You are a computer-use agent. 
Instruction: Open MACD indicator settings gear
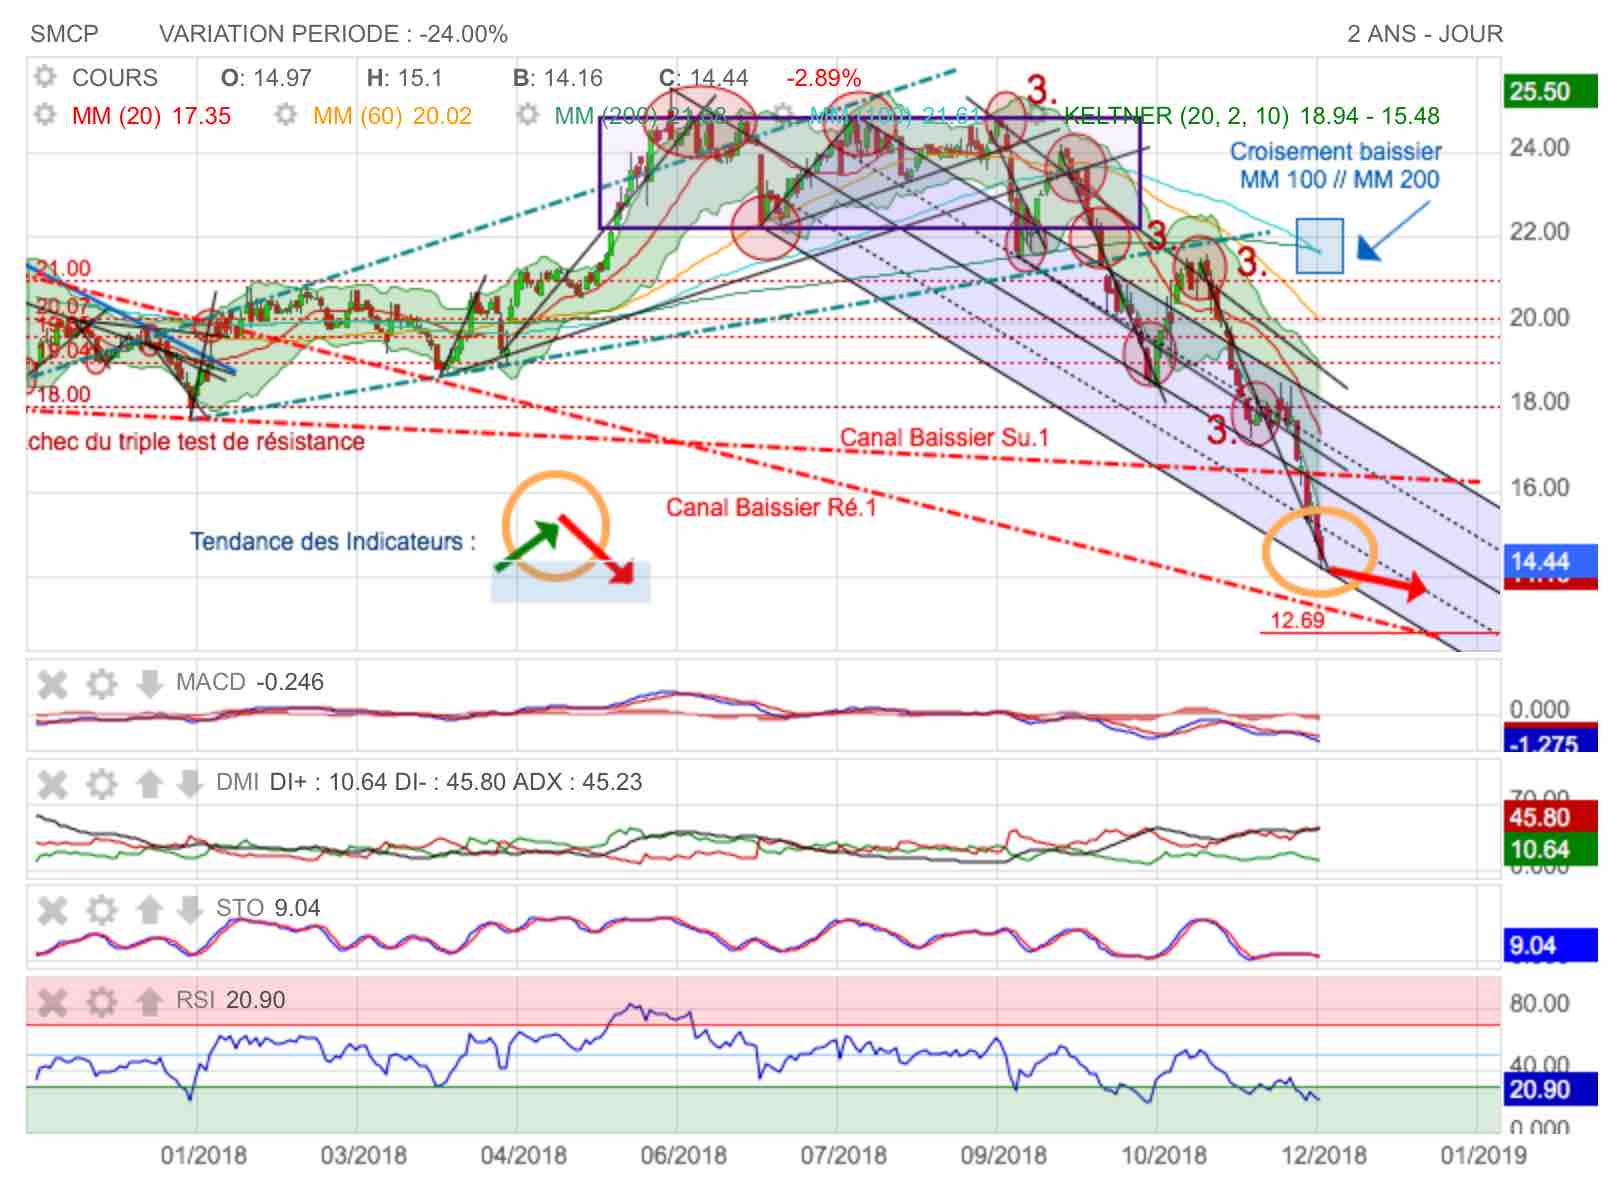click(101, 684)
